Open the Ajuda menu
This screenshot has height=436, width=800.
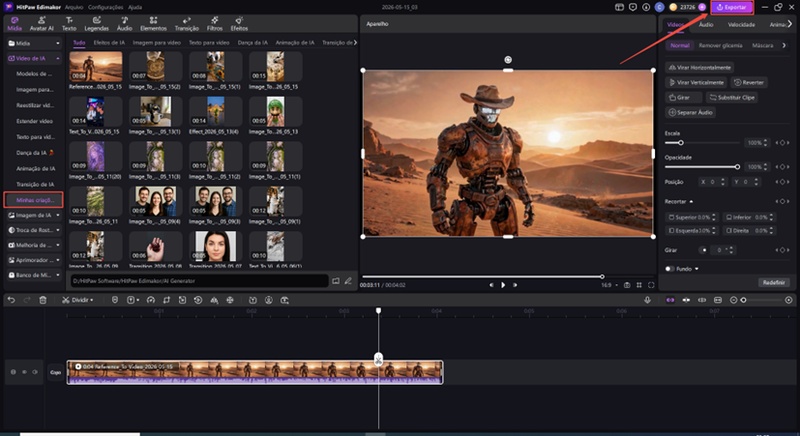pyautogui.click(x=135, y=7)
